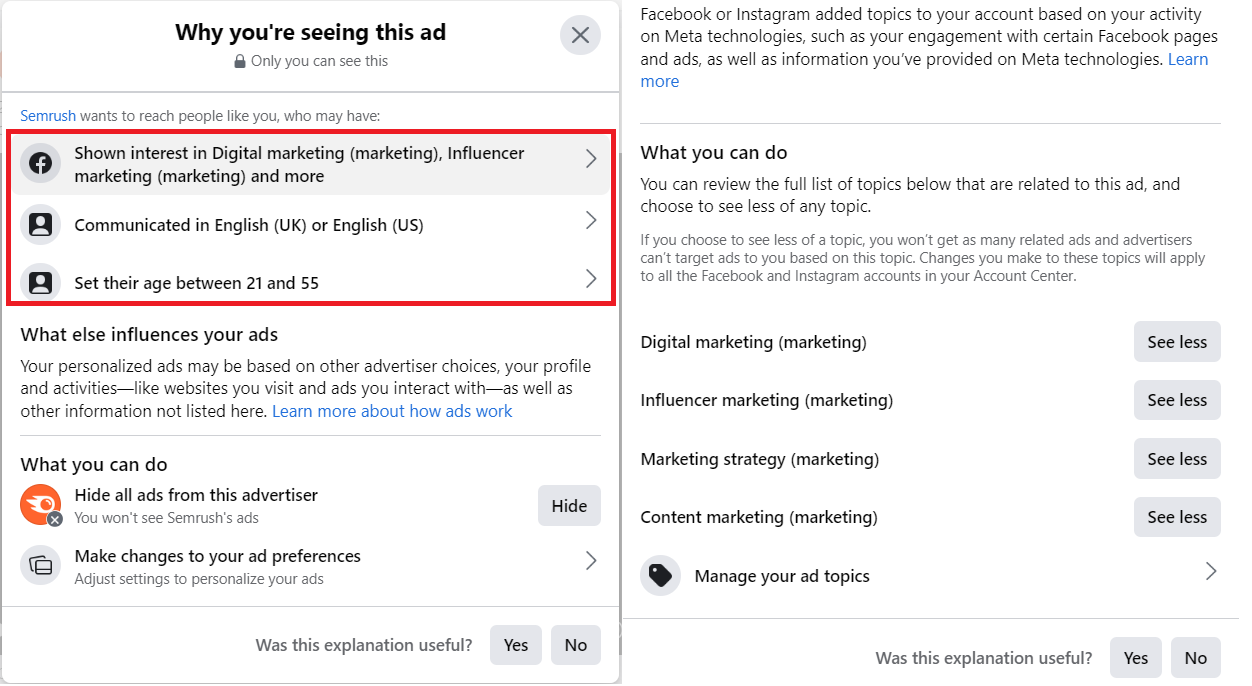The width and height of the screenshot is (1252, 686).
Task: Close the 'Why you're seeing this ad' dialog
Action: [580, 36]
